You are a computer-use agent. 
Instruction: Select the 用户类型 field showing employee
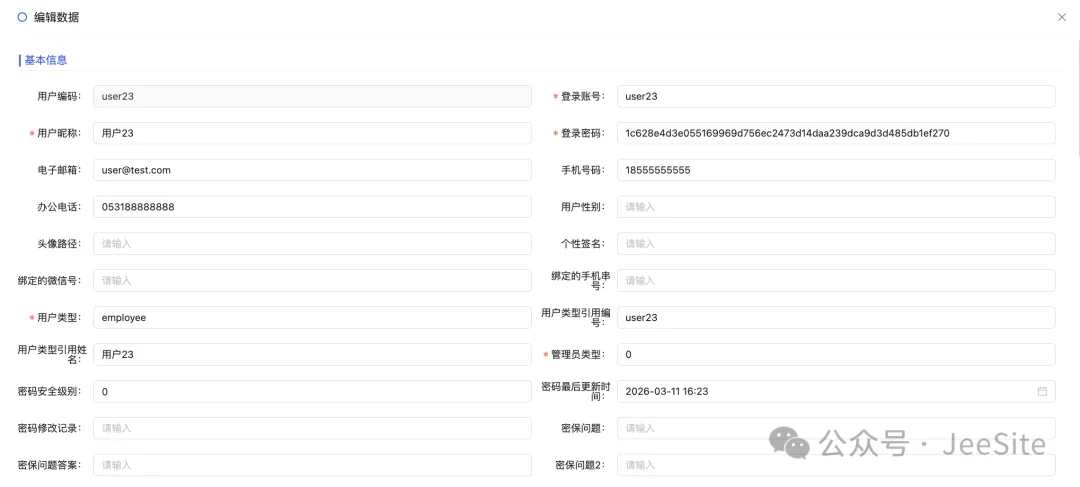point(312,317)
